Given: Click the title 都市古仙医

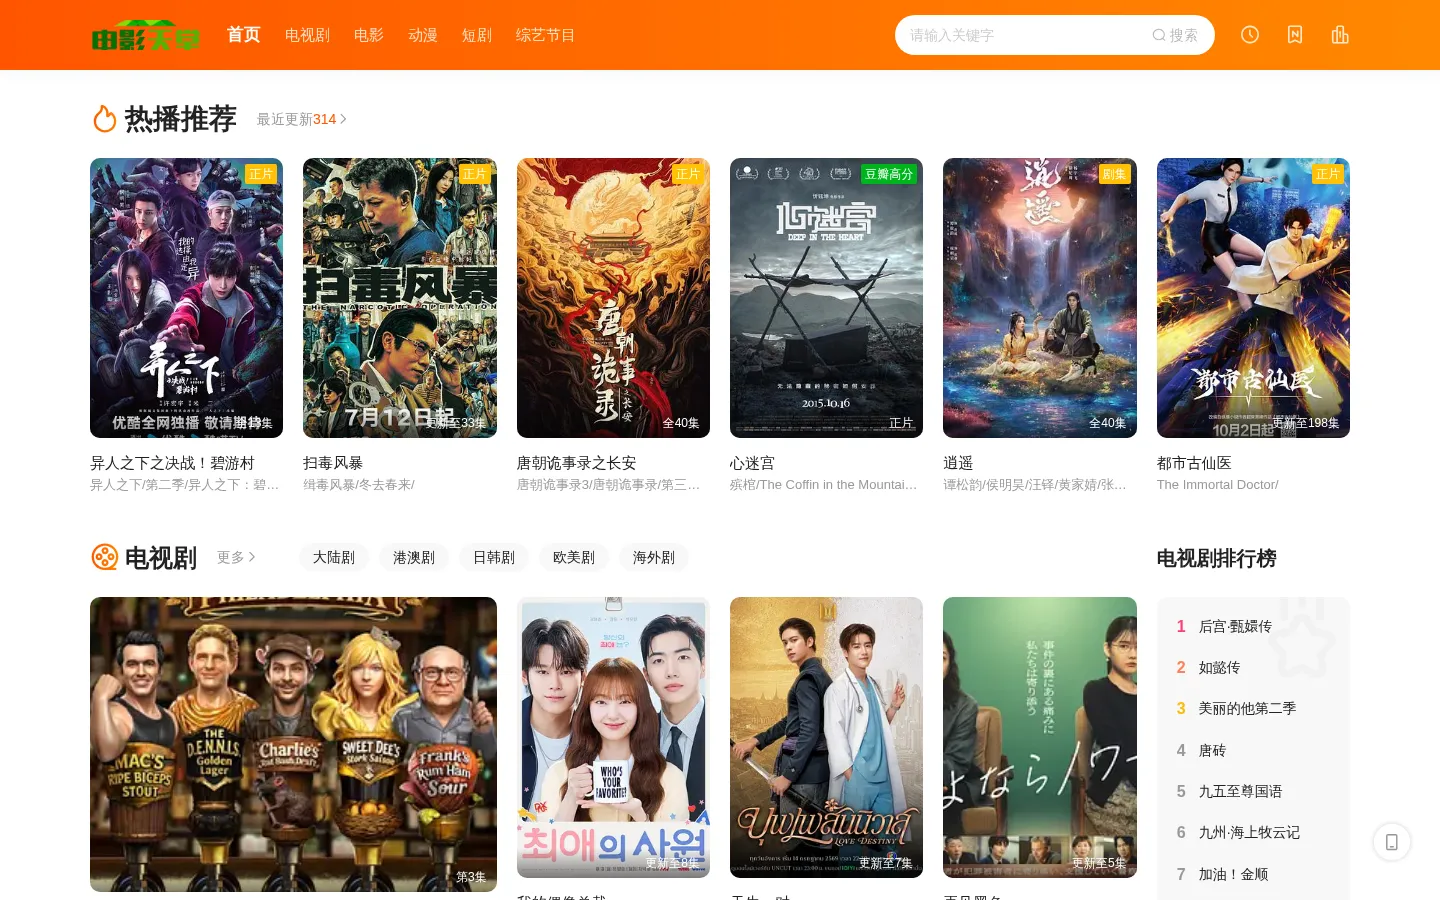Looking at the screenshot, I should [1194, 463].
